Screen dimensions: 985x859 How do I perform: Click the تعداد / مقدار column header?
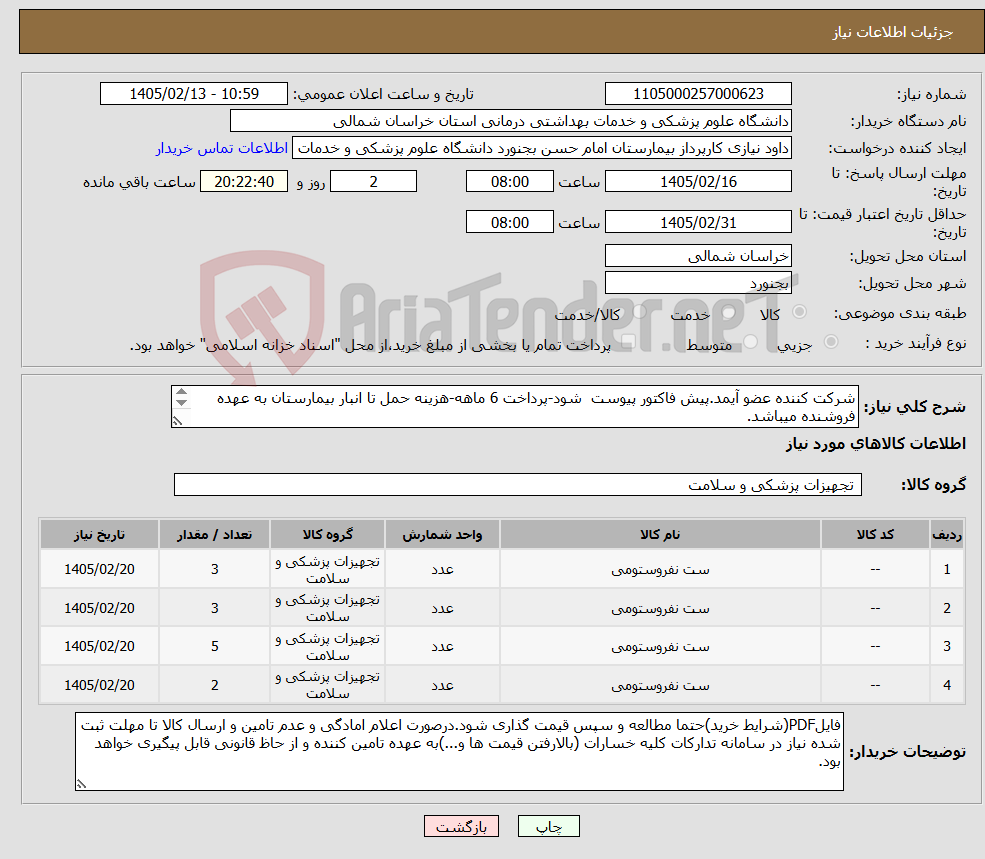[x=214, y=534]
